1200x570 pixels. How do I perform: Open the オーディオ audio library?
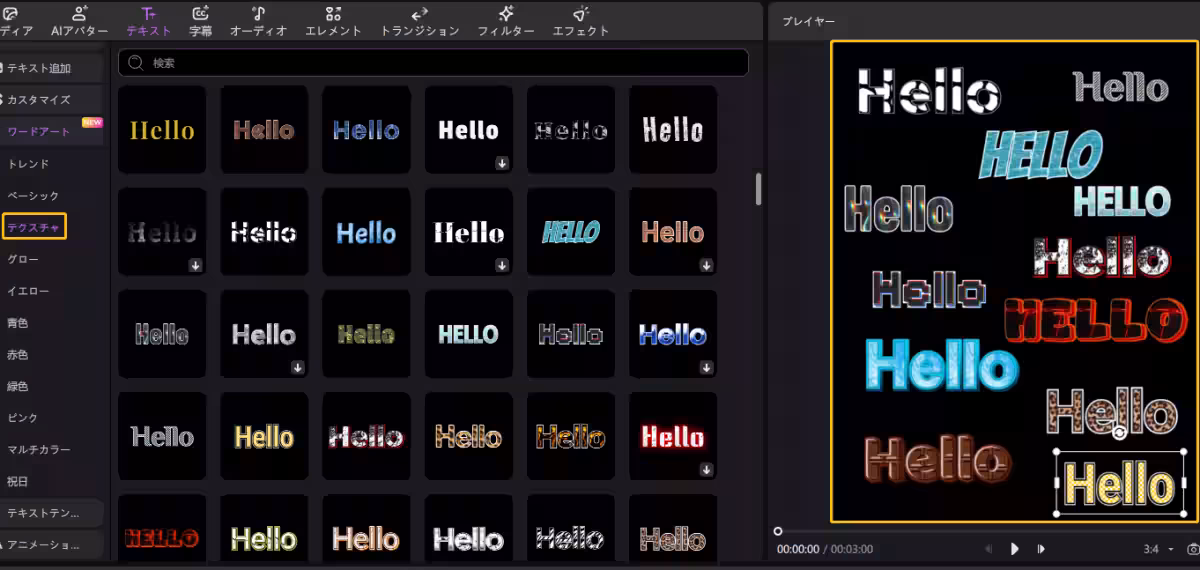[x=258, y=20]
